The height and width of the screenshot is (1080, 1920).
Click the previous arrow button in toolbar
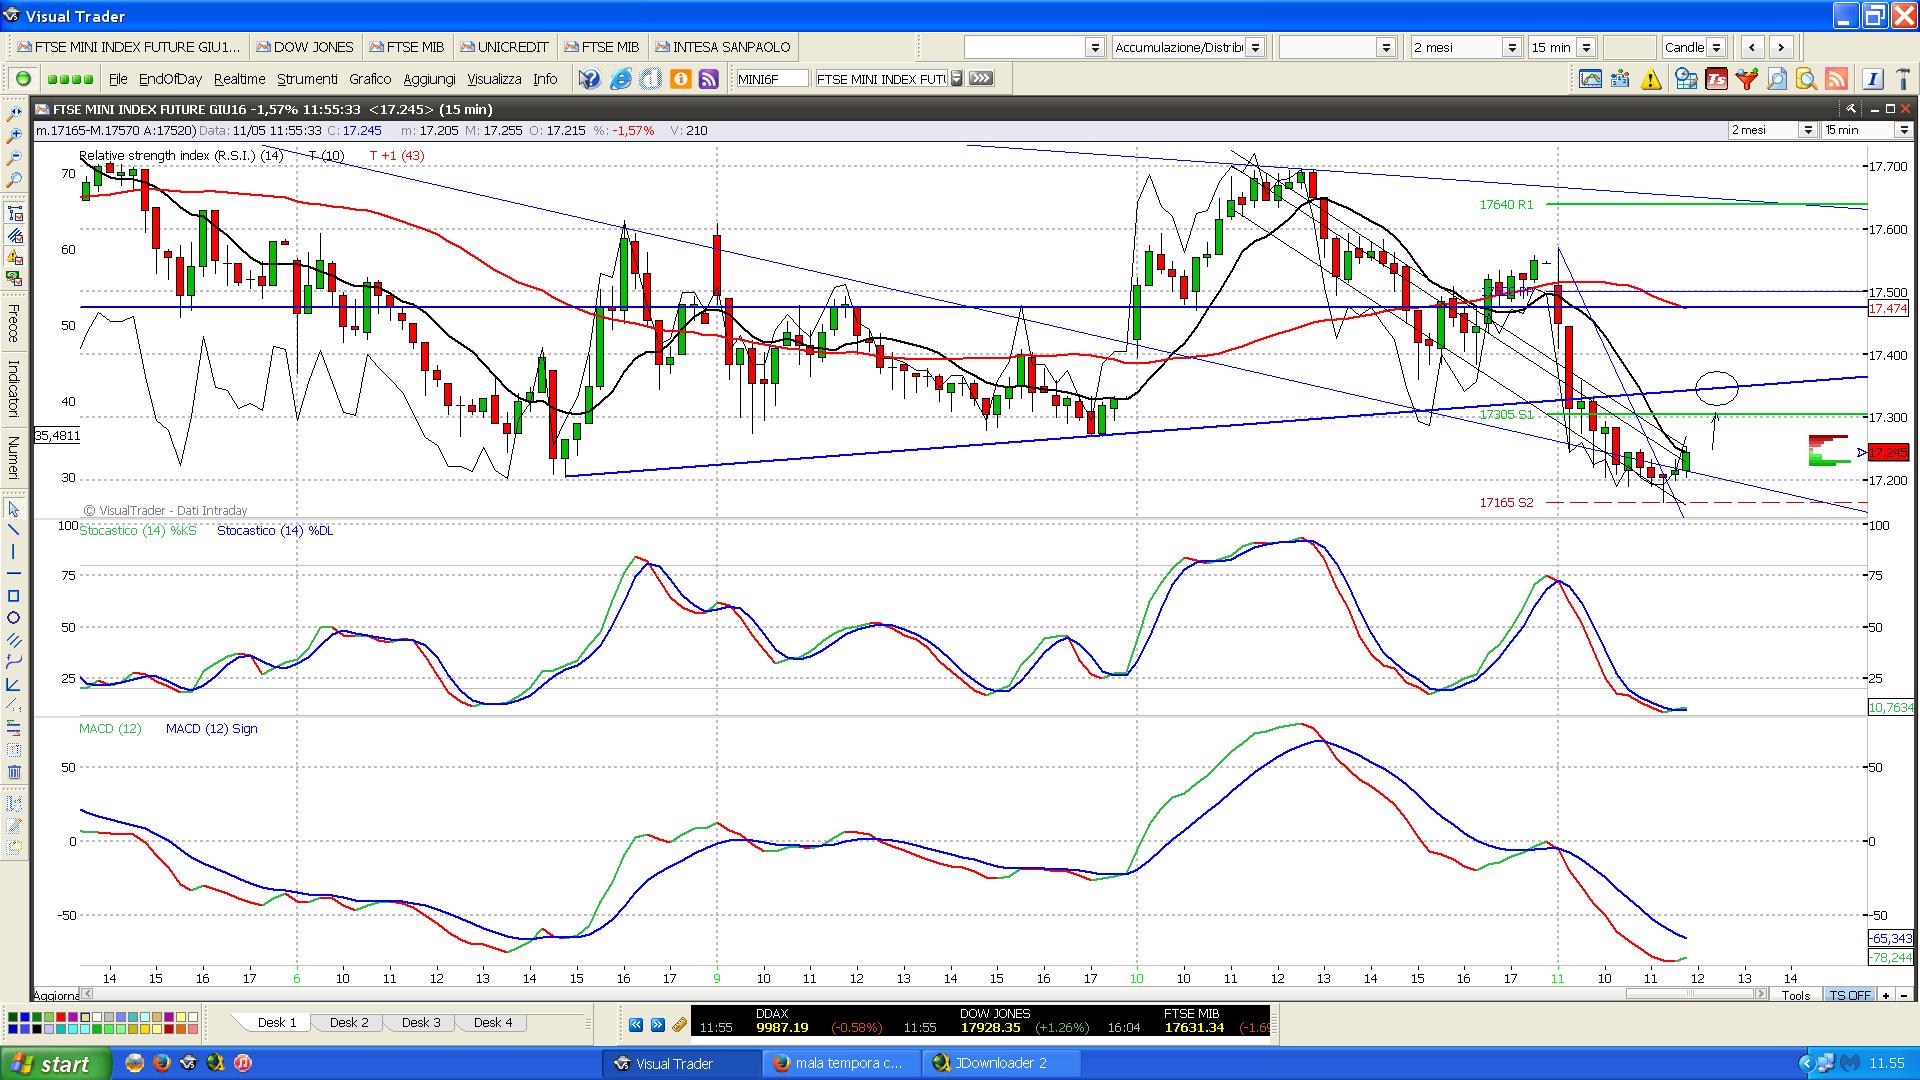pos(1752,47)
